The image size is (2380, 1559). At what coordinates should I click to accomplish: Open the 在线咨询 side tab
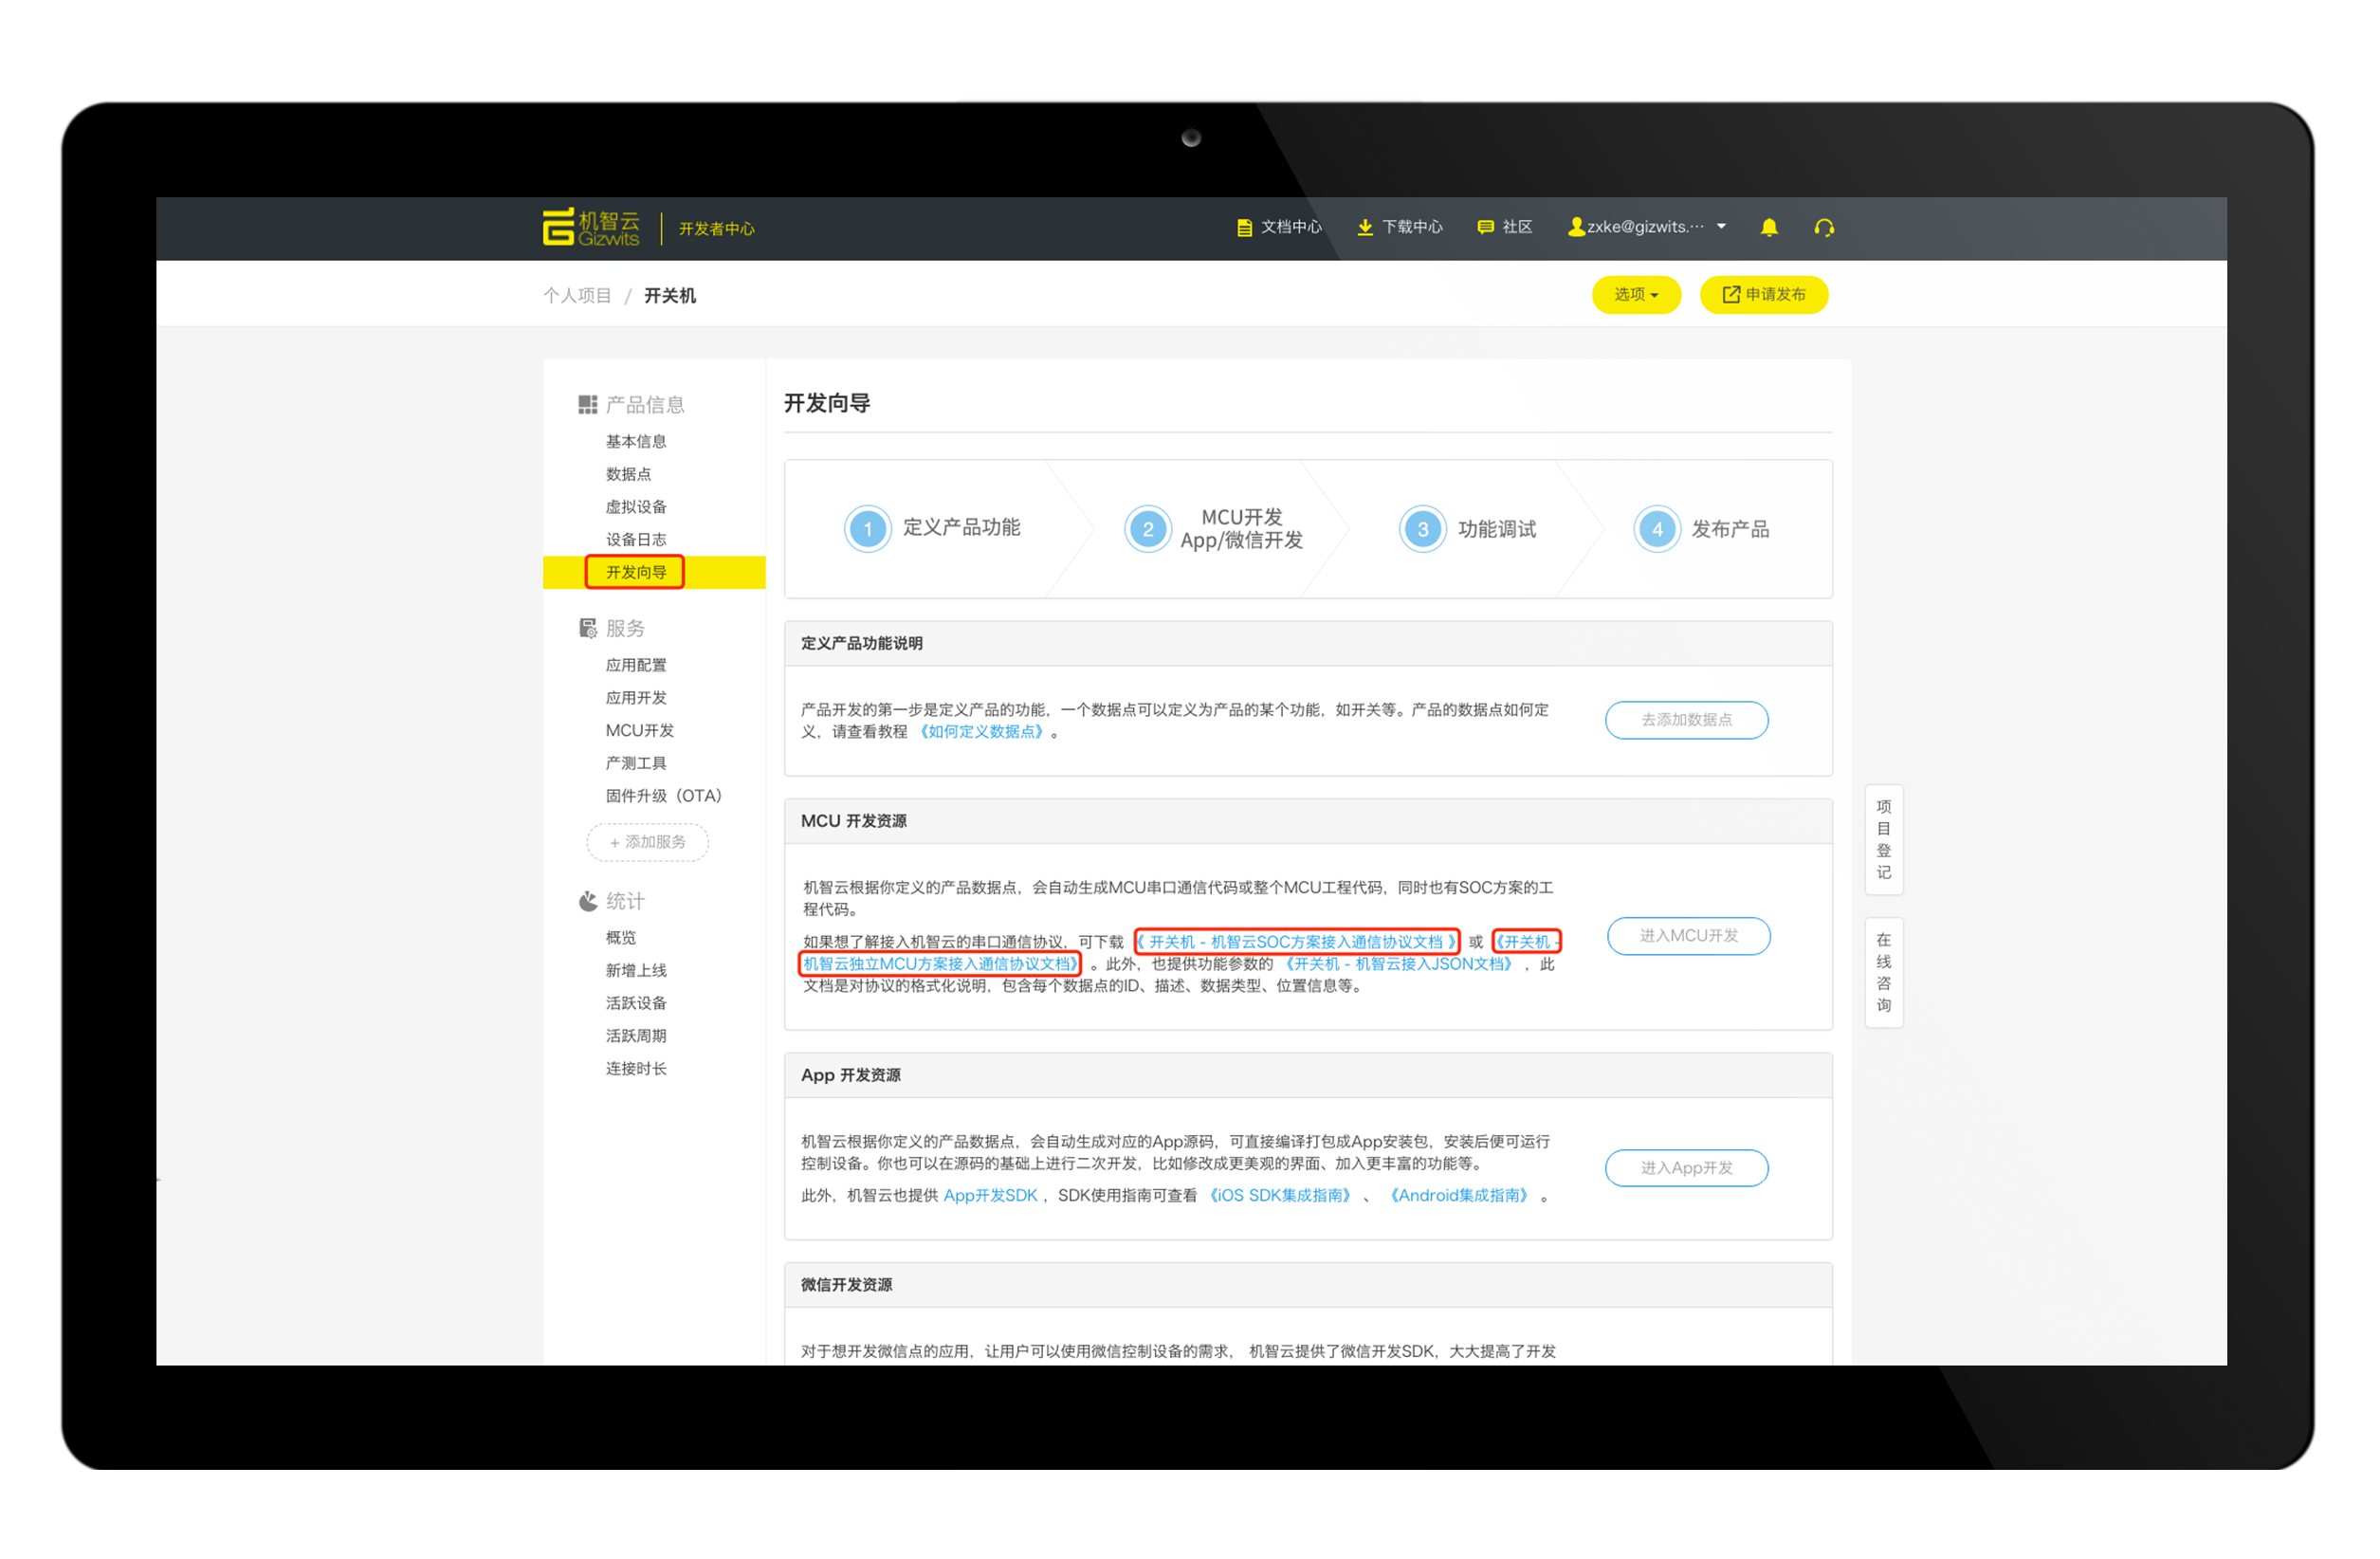tap(1883, 972)
